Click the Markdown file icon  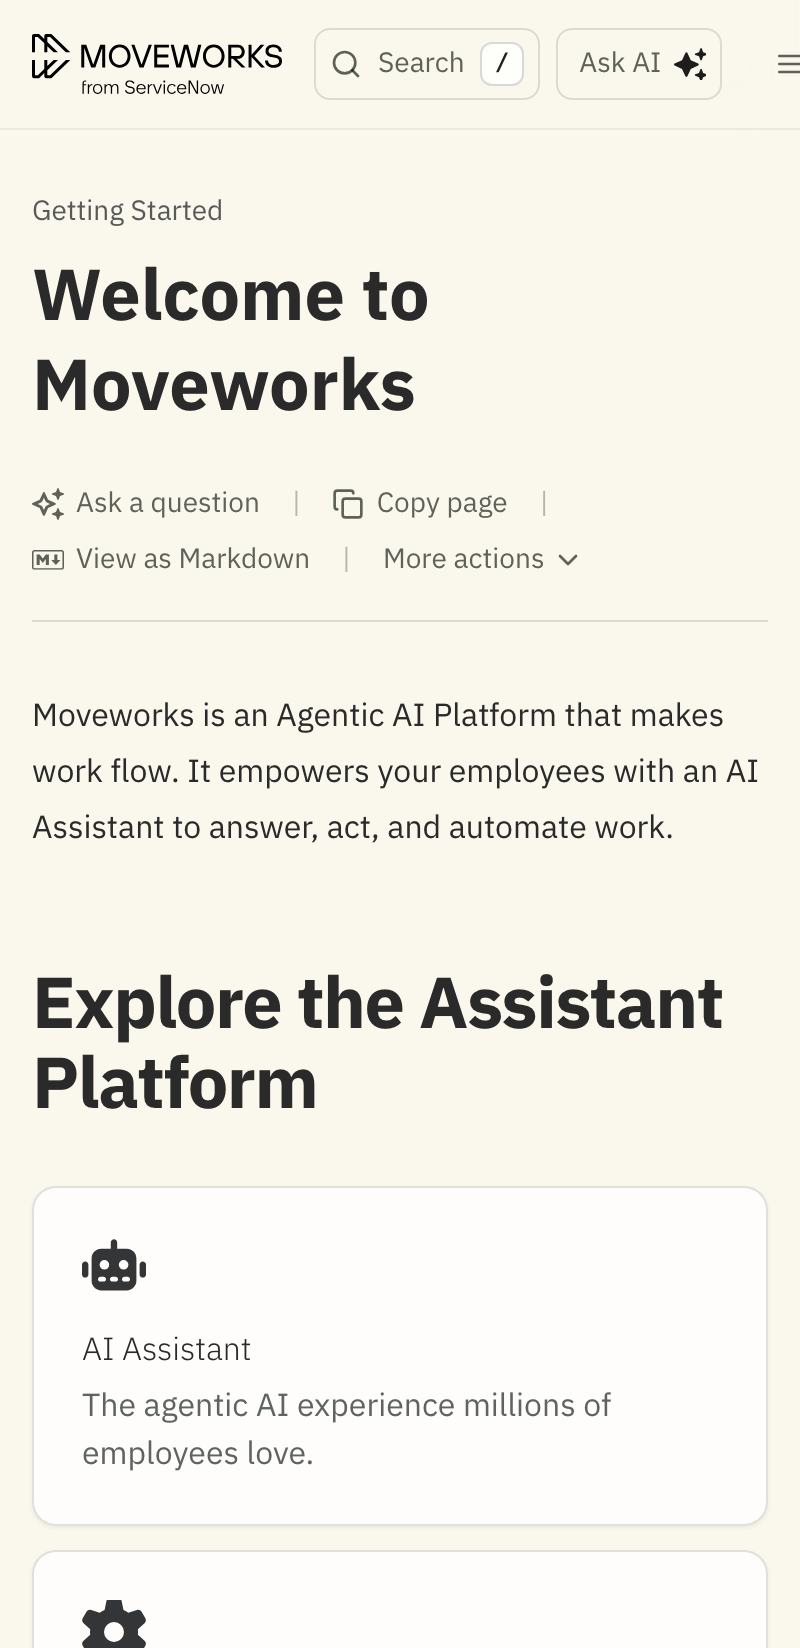(x=48, y=559)
